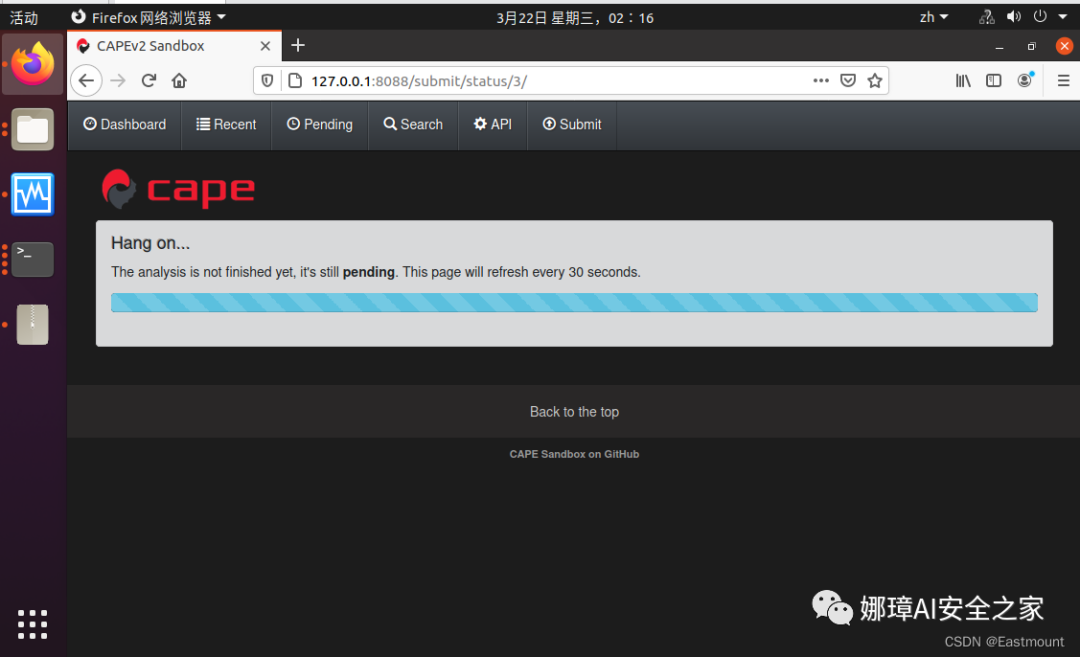Viewport: 1080px width, 657px height.
Task: Expand the Firefox 网络浏览器 app menu
Action: pyautogui.click(x=149, y=17)
